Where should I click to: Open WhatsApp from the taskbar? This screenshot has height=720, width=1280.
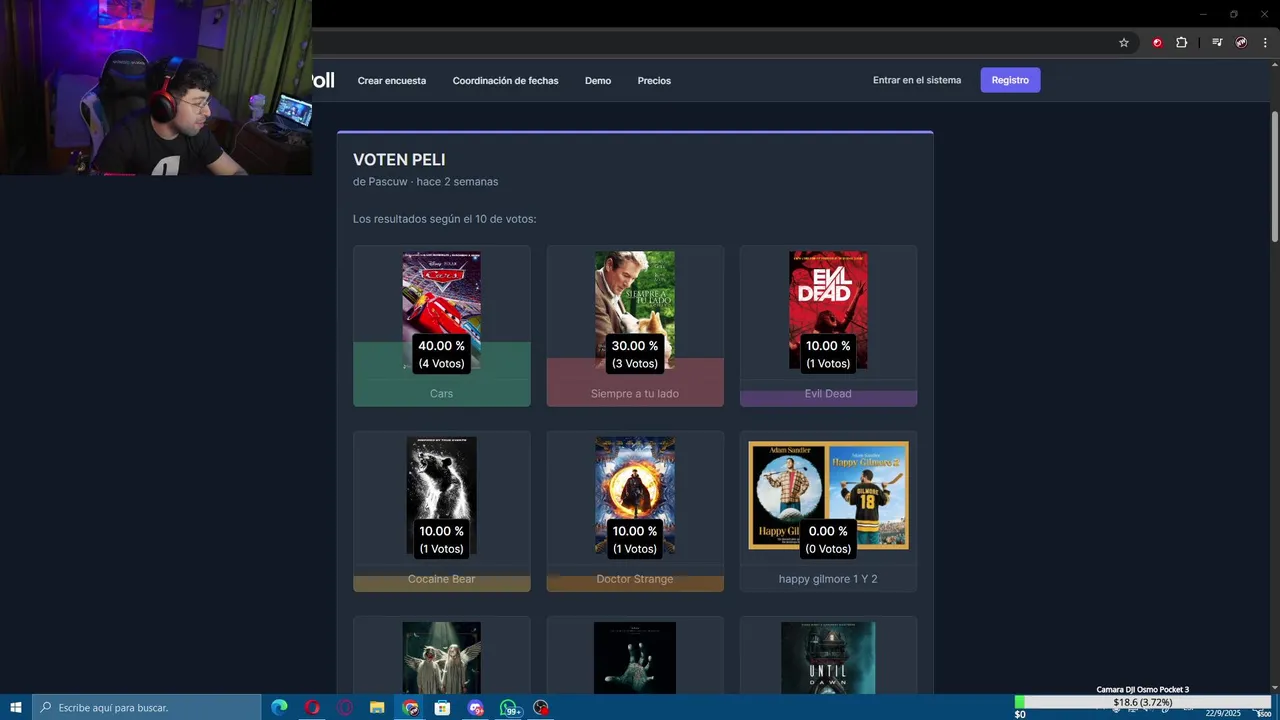point(509,707)
